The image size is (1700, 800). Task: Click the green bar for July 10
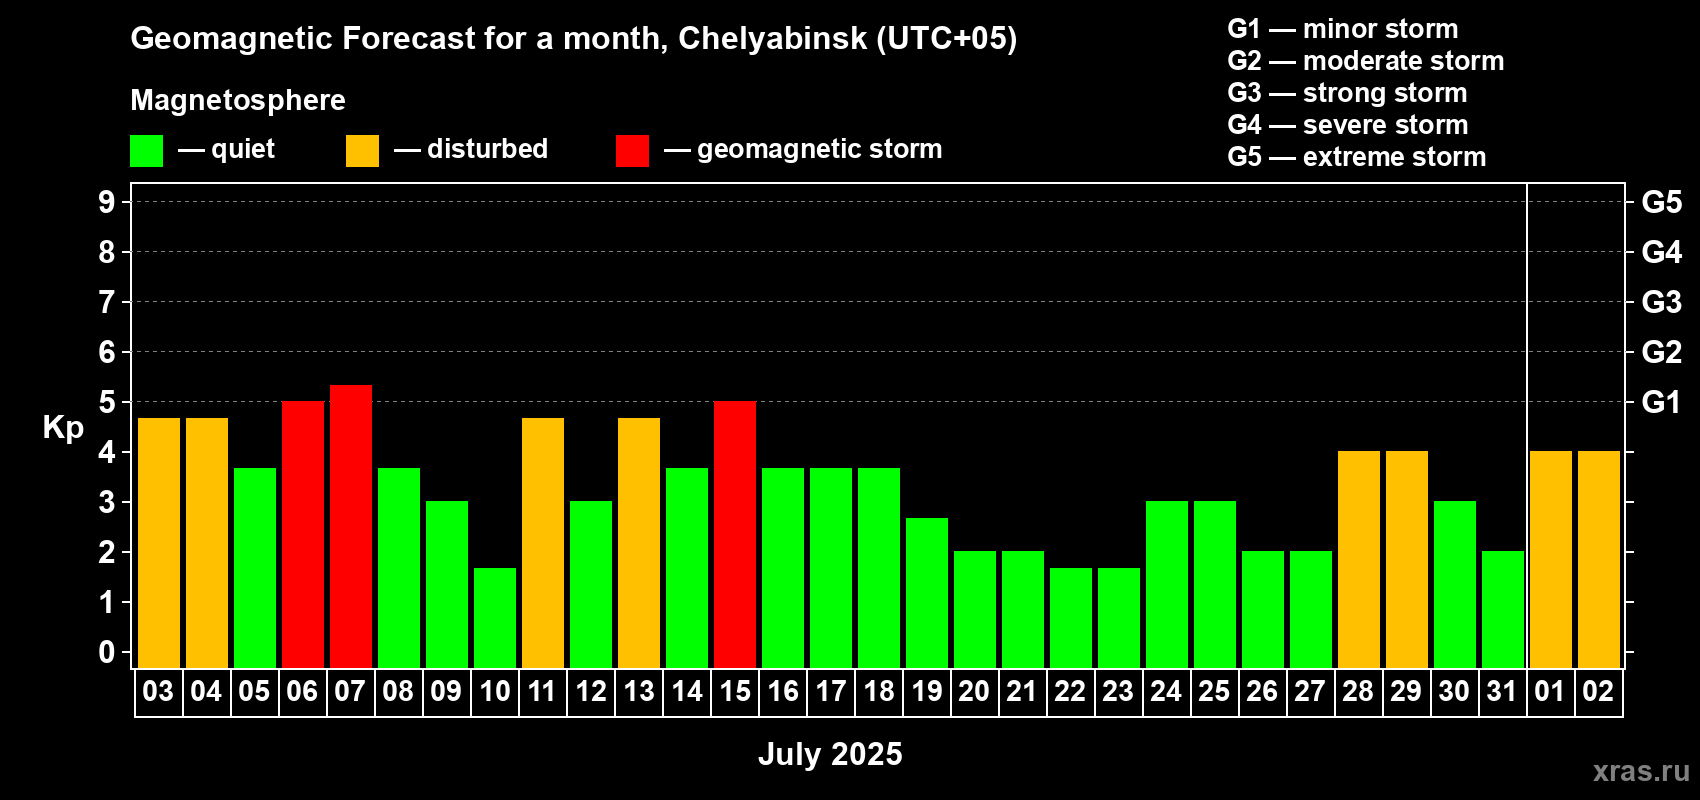tap(495, 618)
